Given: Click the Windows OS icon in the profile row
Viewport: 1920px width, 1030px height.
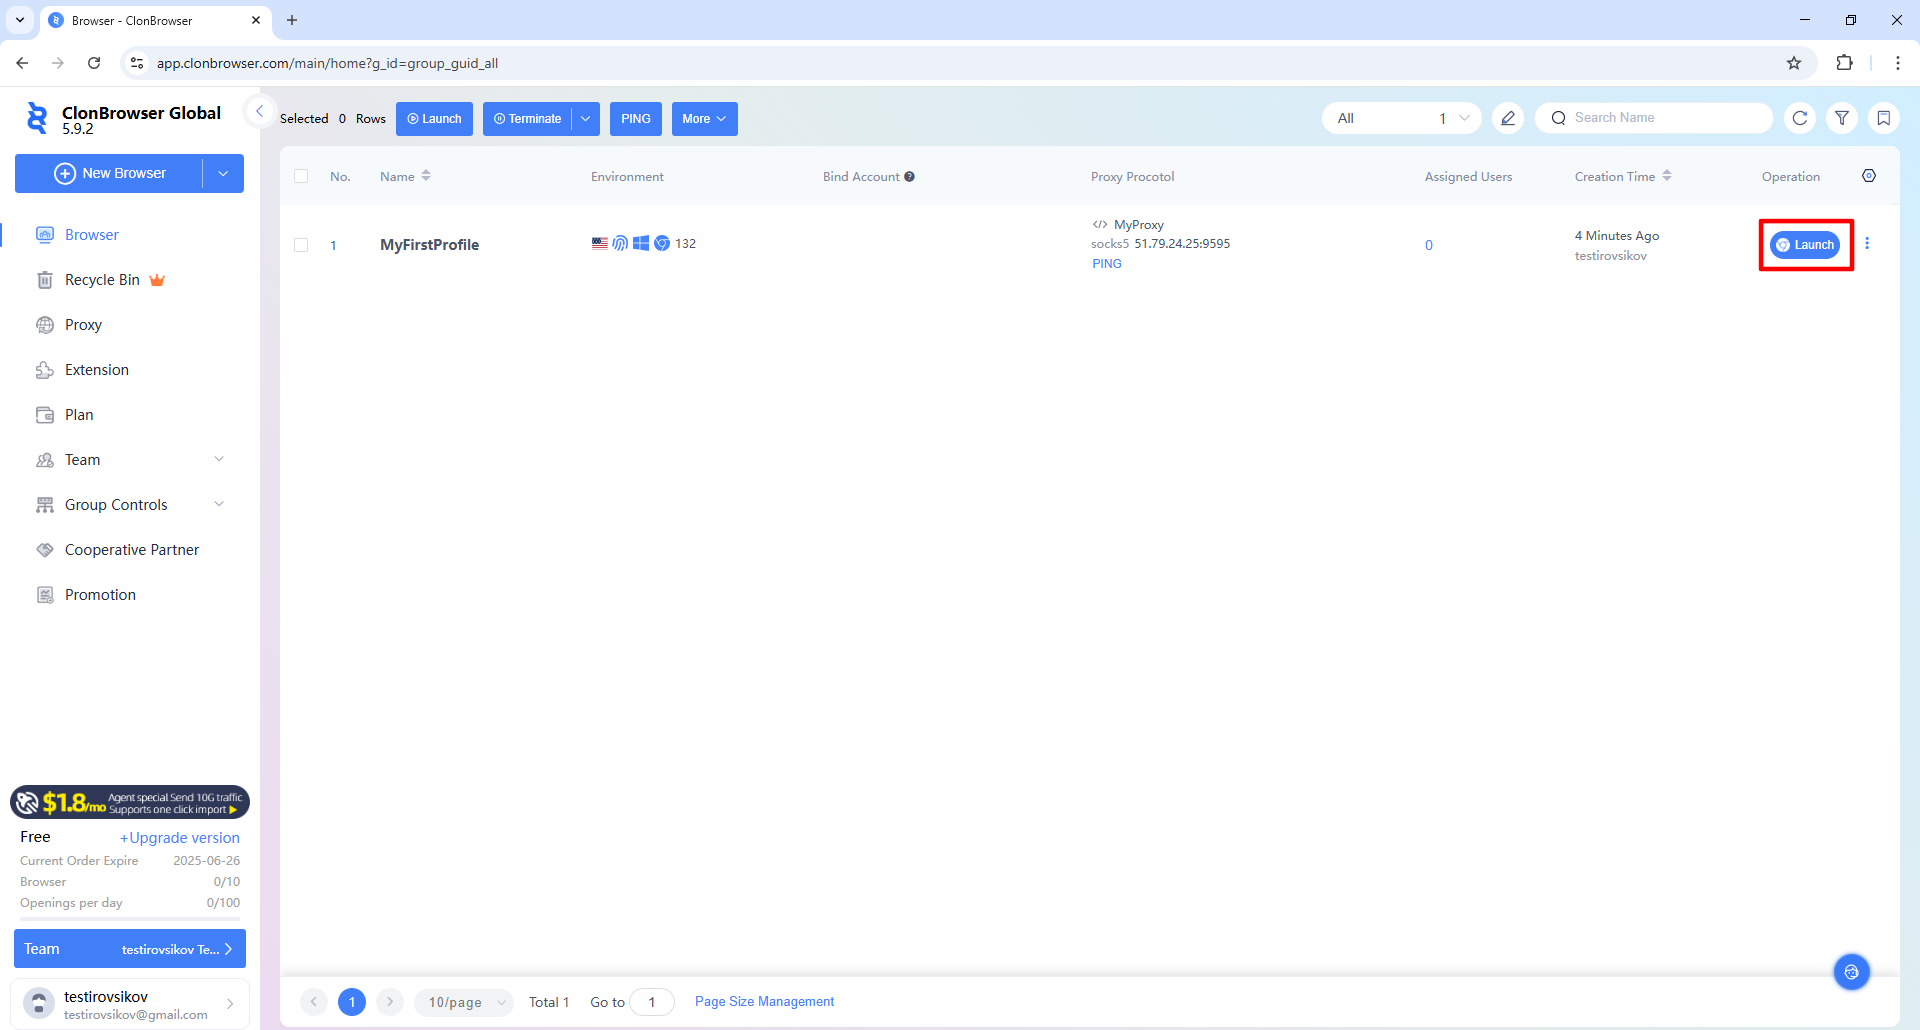Looking at the screenshot, I should tap(640, 243).
